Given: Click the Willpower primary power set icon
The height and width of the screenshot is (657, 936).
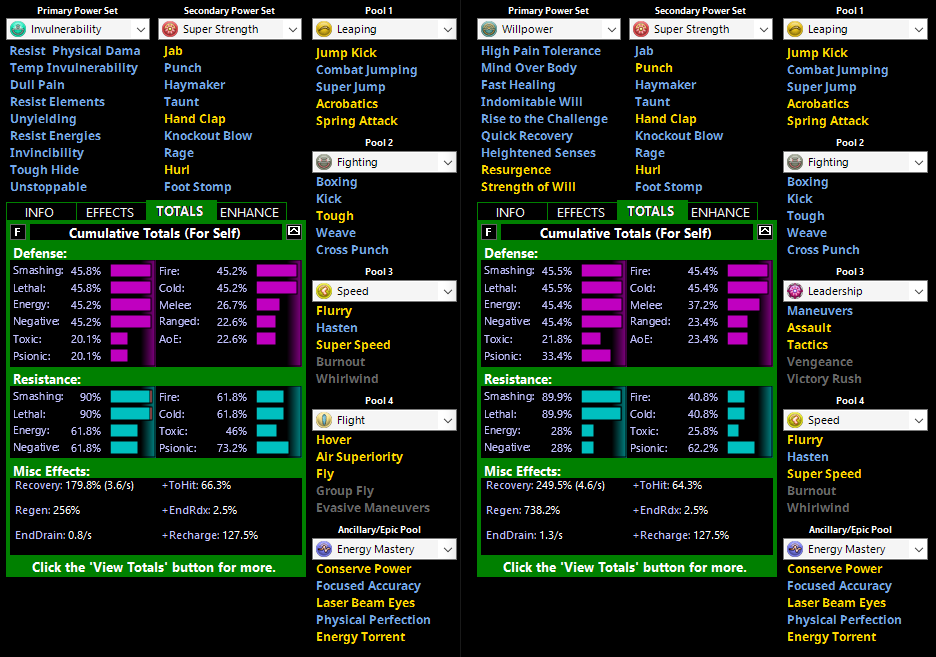Looking at the screenshot, I should click(x=489, y=29).
